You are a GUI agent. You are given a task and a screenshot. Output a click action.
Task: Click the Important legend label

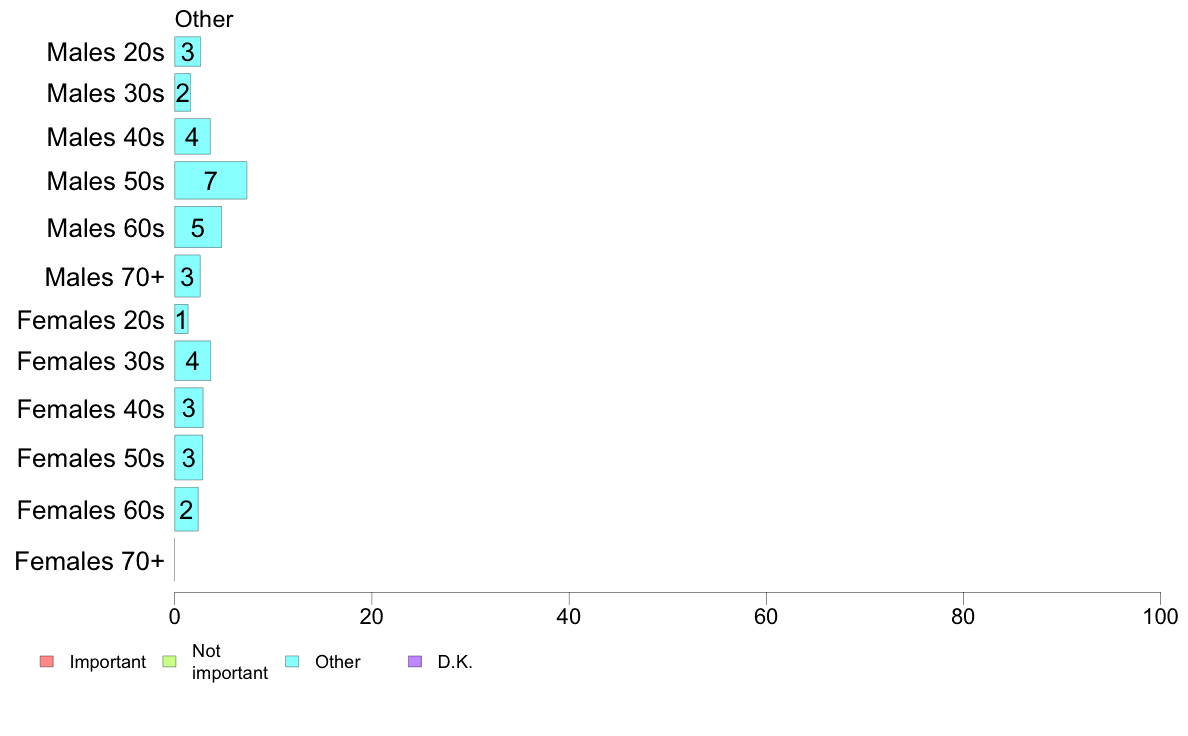(x=108, y=662)
